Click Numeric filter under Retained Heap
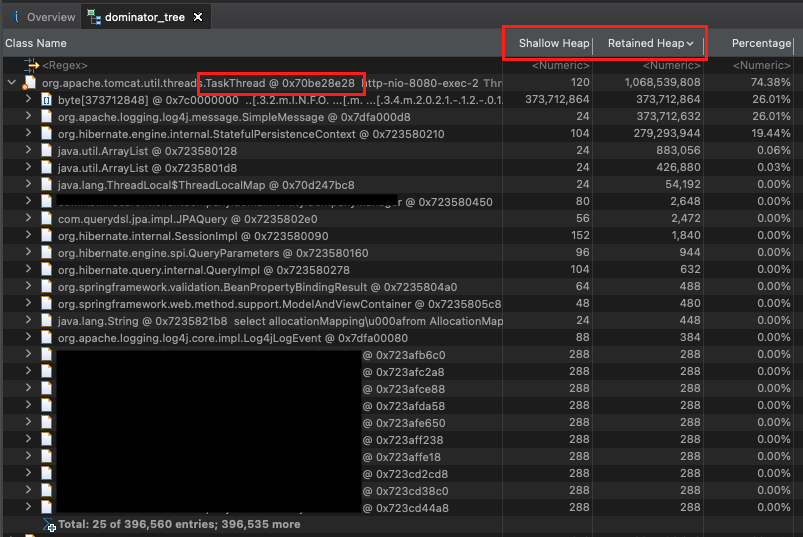This screenshot has height=537, width=803. [671, 66]
